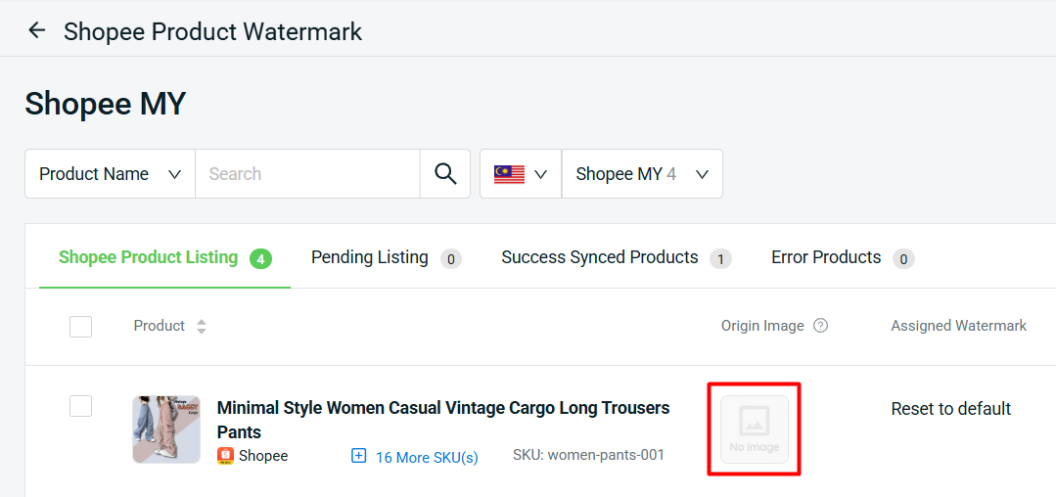Sort by Product column arrows

[201, 327]
